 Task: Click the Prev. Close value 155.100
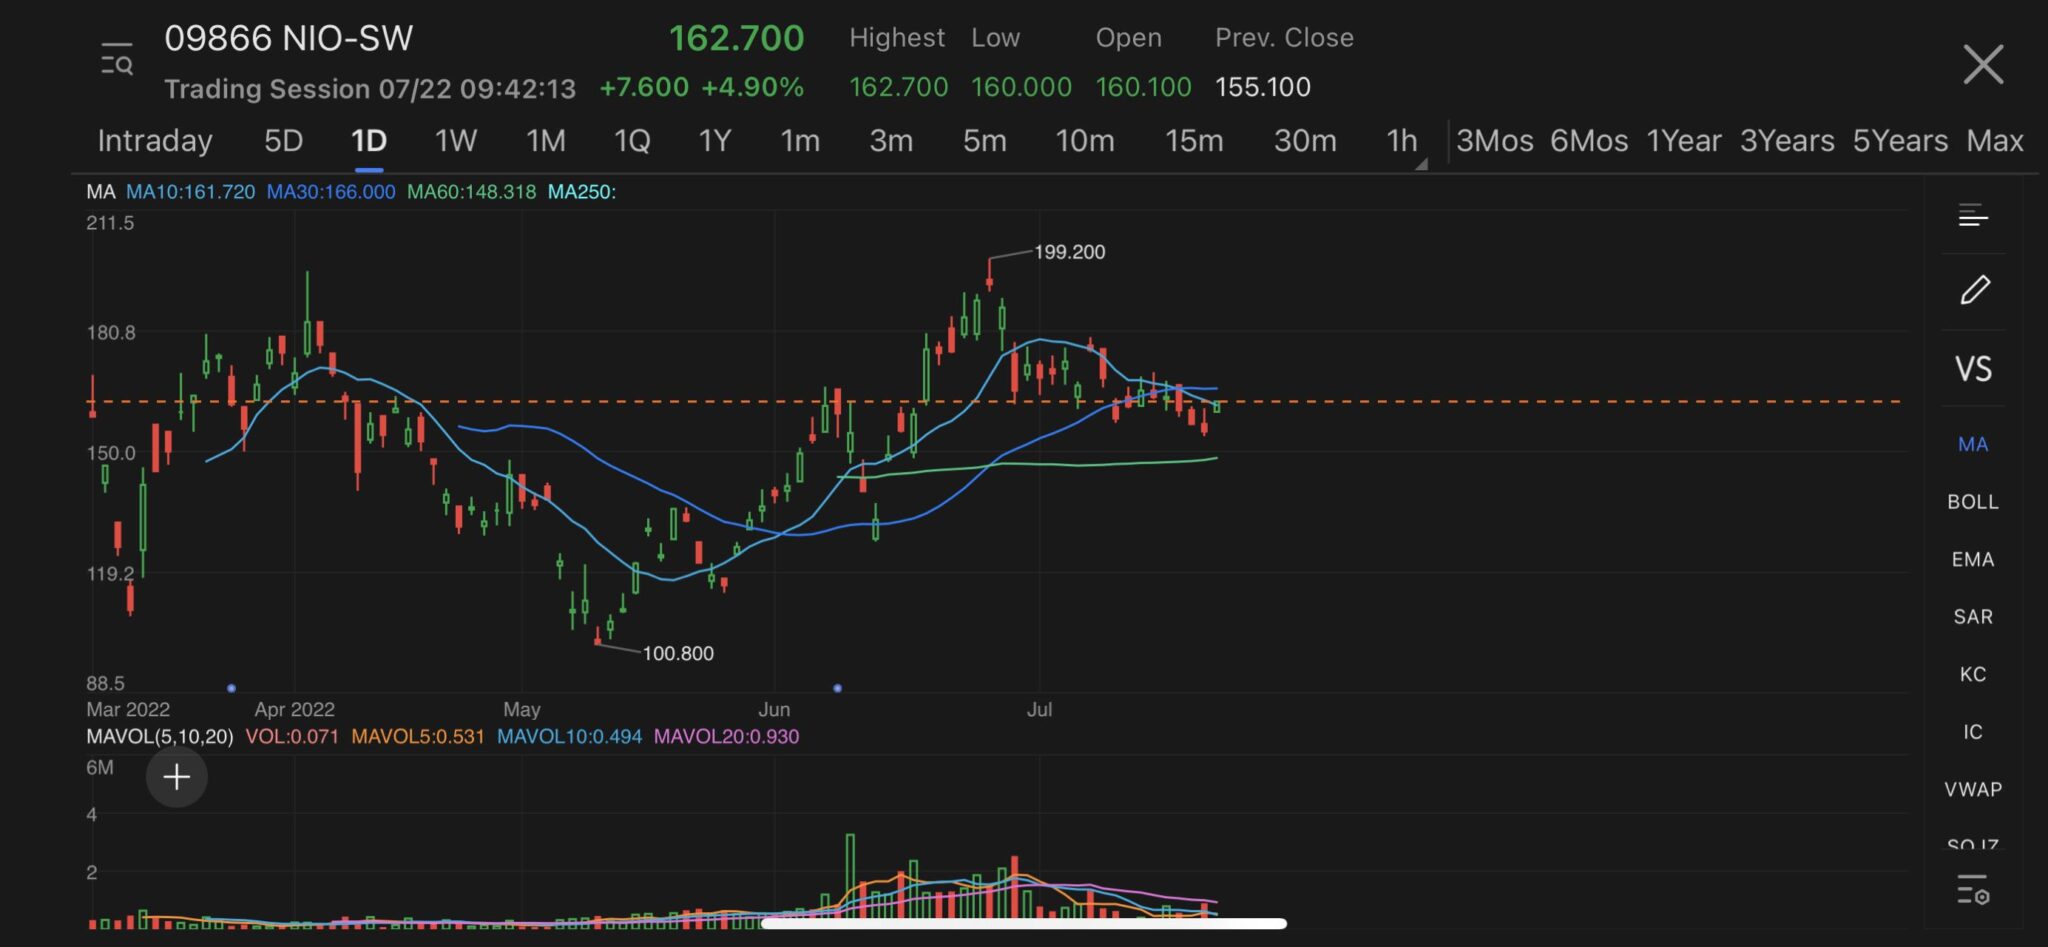(1263, 87)
